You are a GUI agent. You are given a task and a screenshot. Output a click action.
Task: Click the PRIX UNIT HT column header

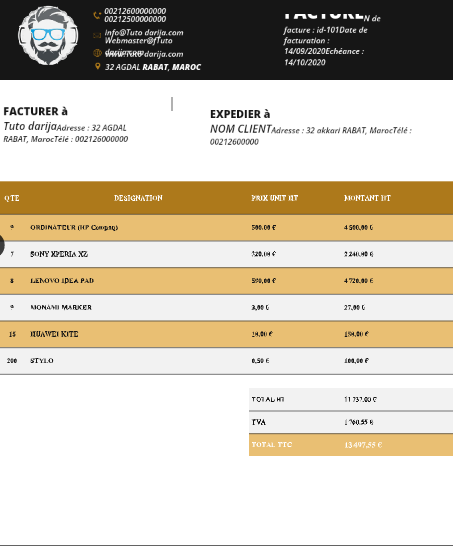[x=275, y=198]
